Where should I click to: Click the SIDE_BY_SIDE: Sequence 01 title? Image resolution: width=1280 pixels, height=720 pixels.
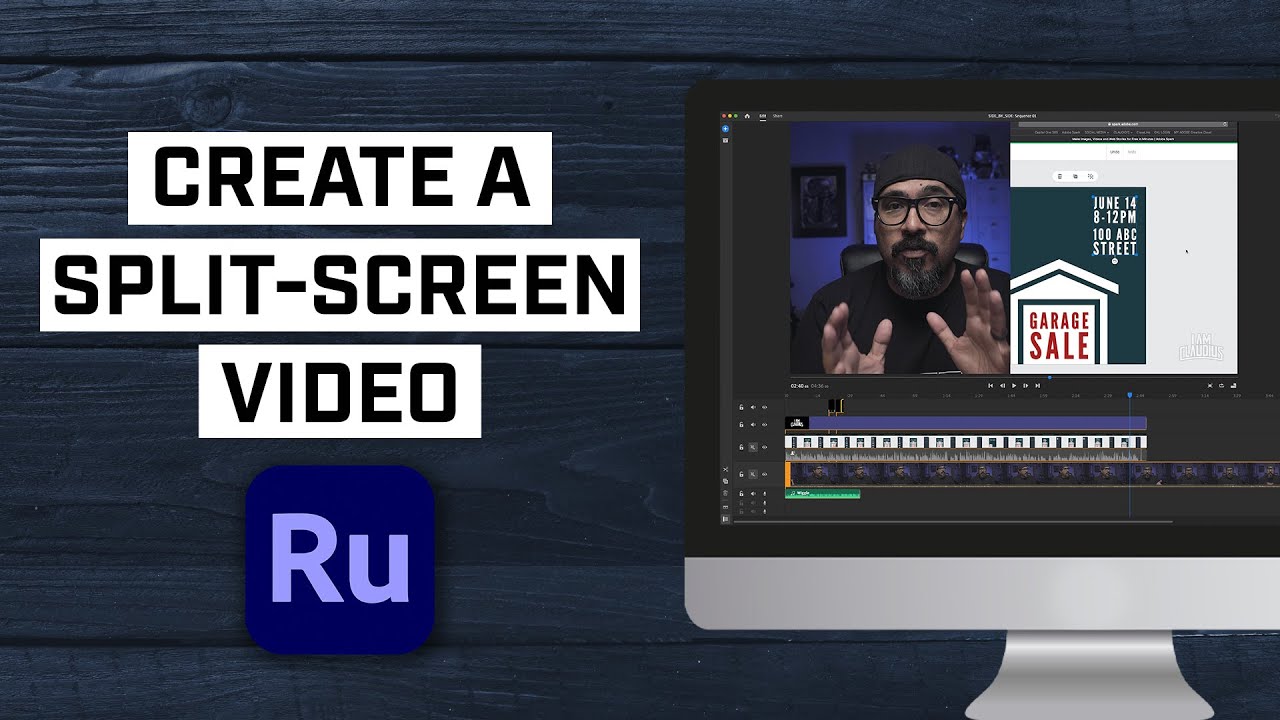click(x=1014, y=116)
